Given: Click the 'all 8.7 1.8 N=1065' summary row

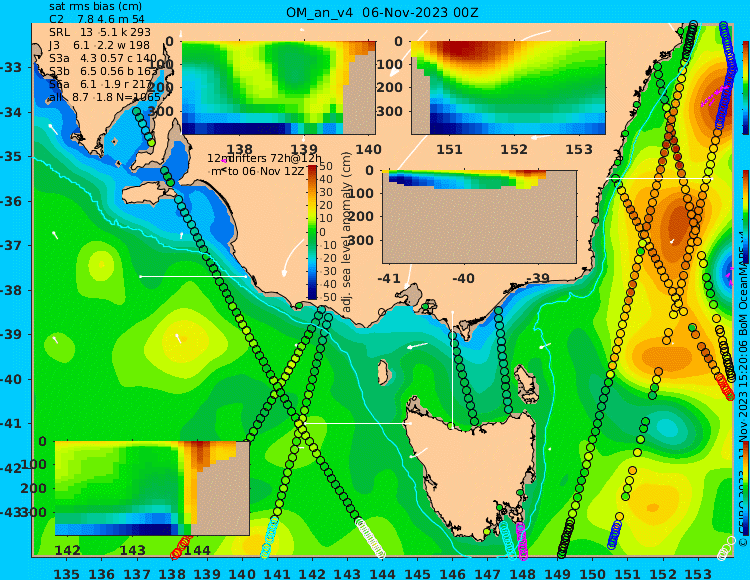Looking at the screenshot, I should point(104,98).
